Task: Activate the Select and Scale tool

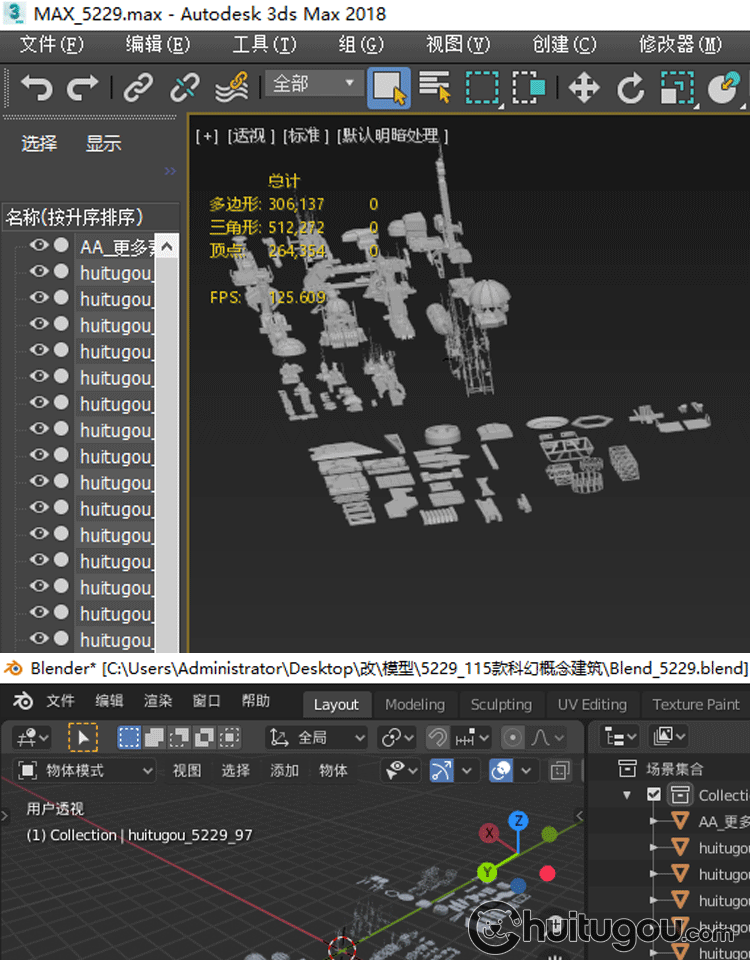Action: (x=677, y=88)
